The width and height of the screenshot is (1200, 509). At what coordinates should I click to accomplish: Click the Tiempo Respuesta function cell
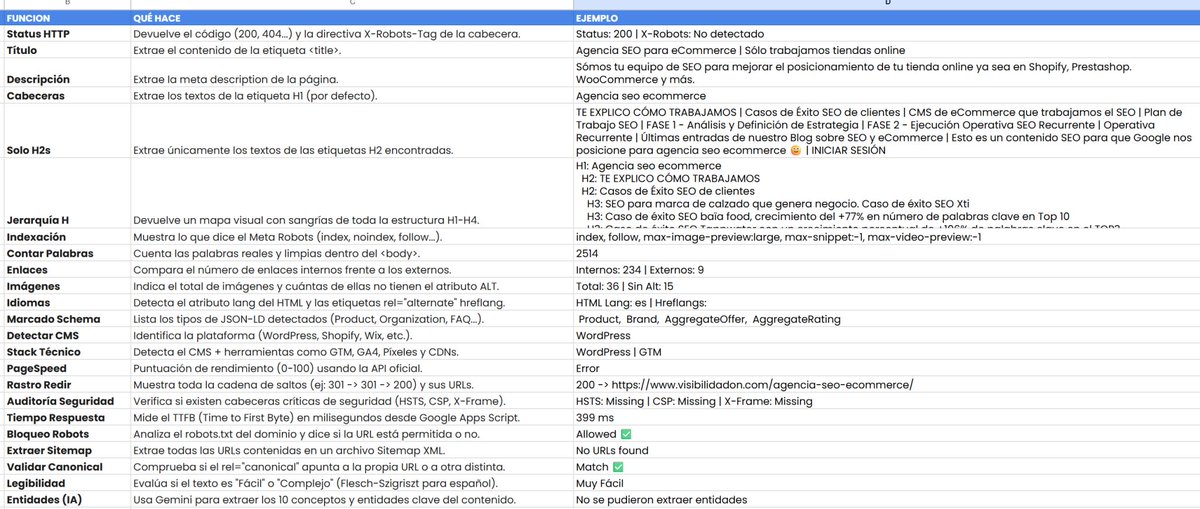[66, 417]
